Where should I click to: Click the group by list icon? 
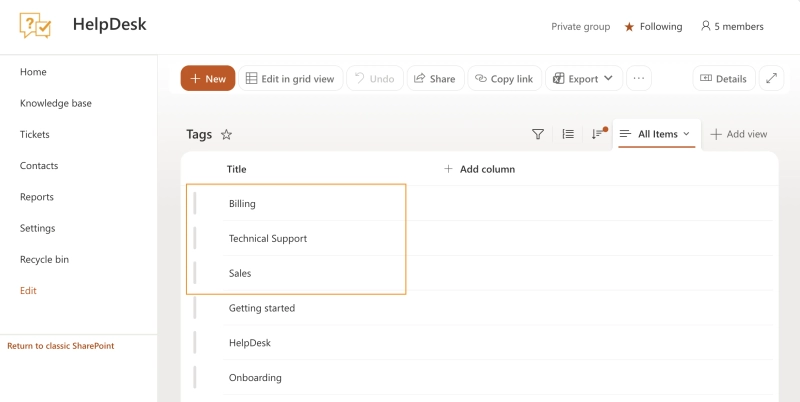click(x=568, y=134)
